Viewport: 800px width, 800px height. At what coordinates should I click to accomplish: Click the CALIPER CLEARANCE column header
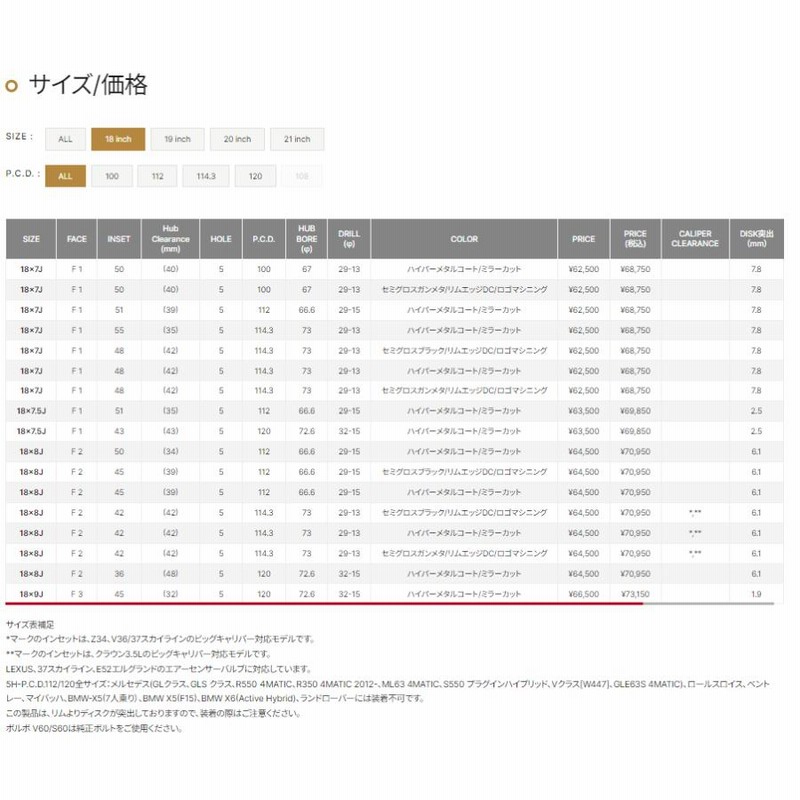[x=694, y=239]
